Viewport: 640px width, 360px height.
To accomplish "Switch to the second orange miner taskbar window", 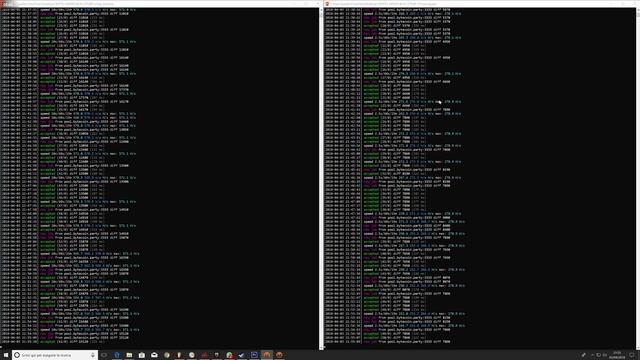I will [x=279, y=355].
